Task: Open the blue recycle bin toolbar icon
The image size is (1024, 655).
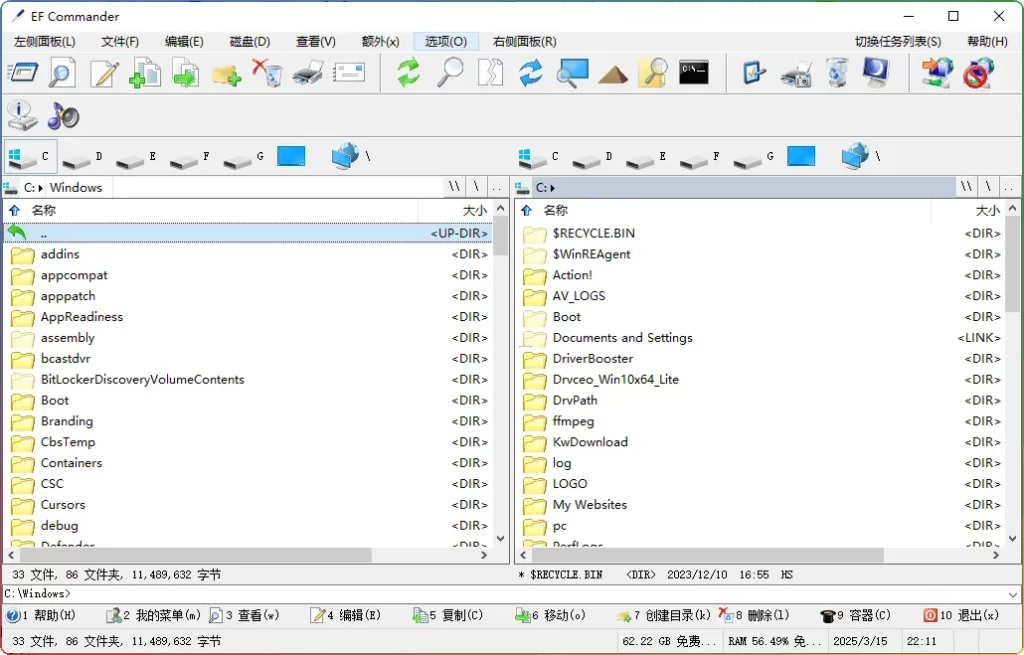Action: click(x=837, y=72)
